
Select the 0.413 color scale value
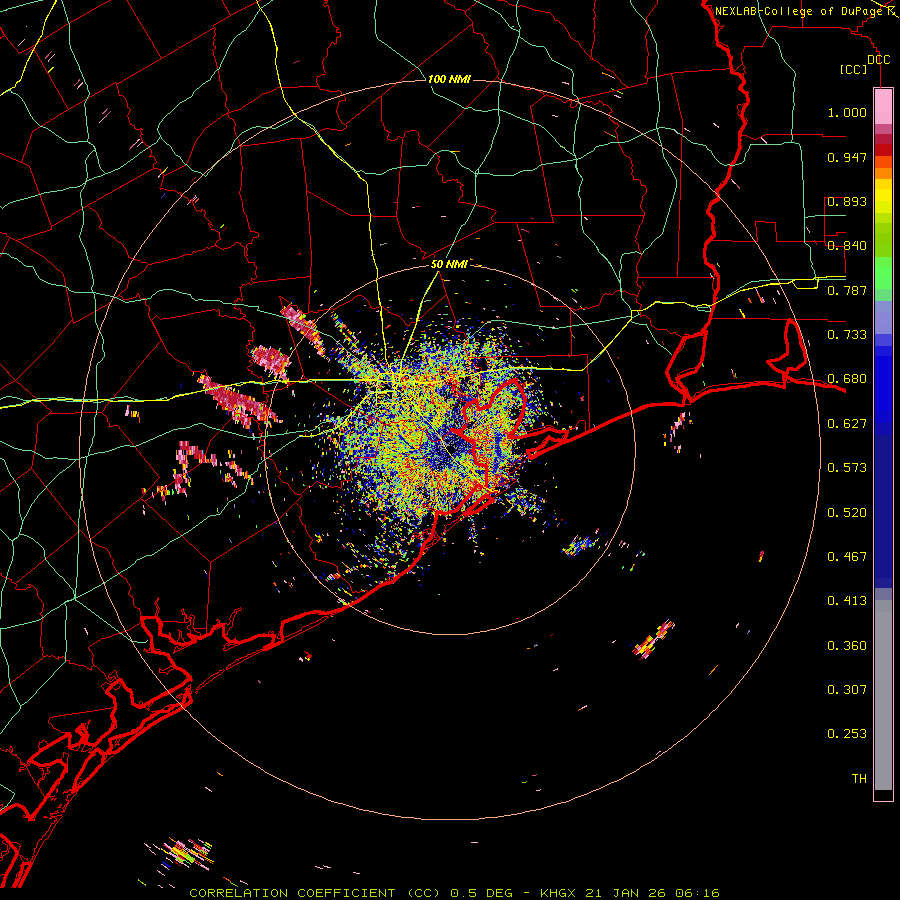(847, 601)
